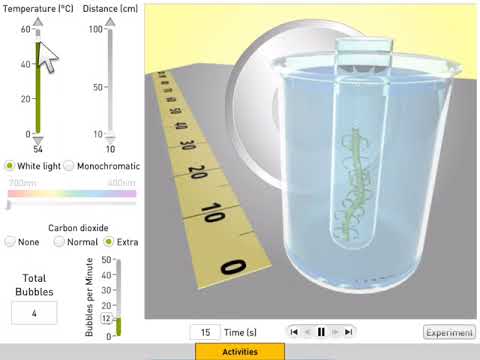Click the distance value 10 below the slider

coord(110,149)
